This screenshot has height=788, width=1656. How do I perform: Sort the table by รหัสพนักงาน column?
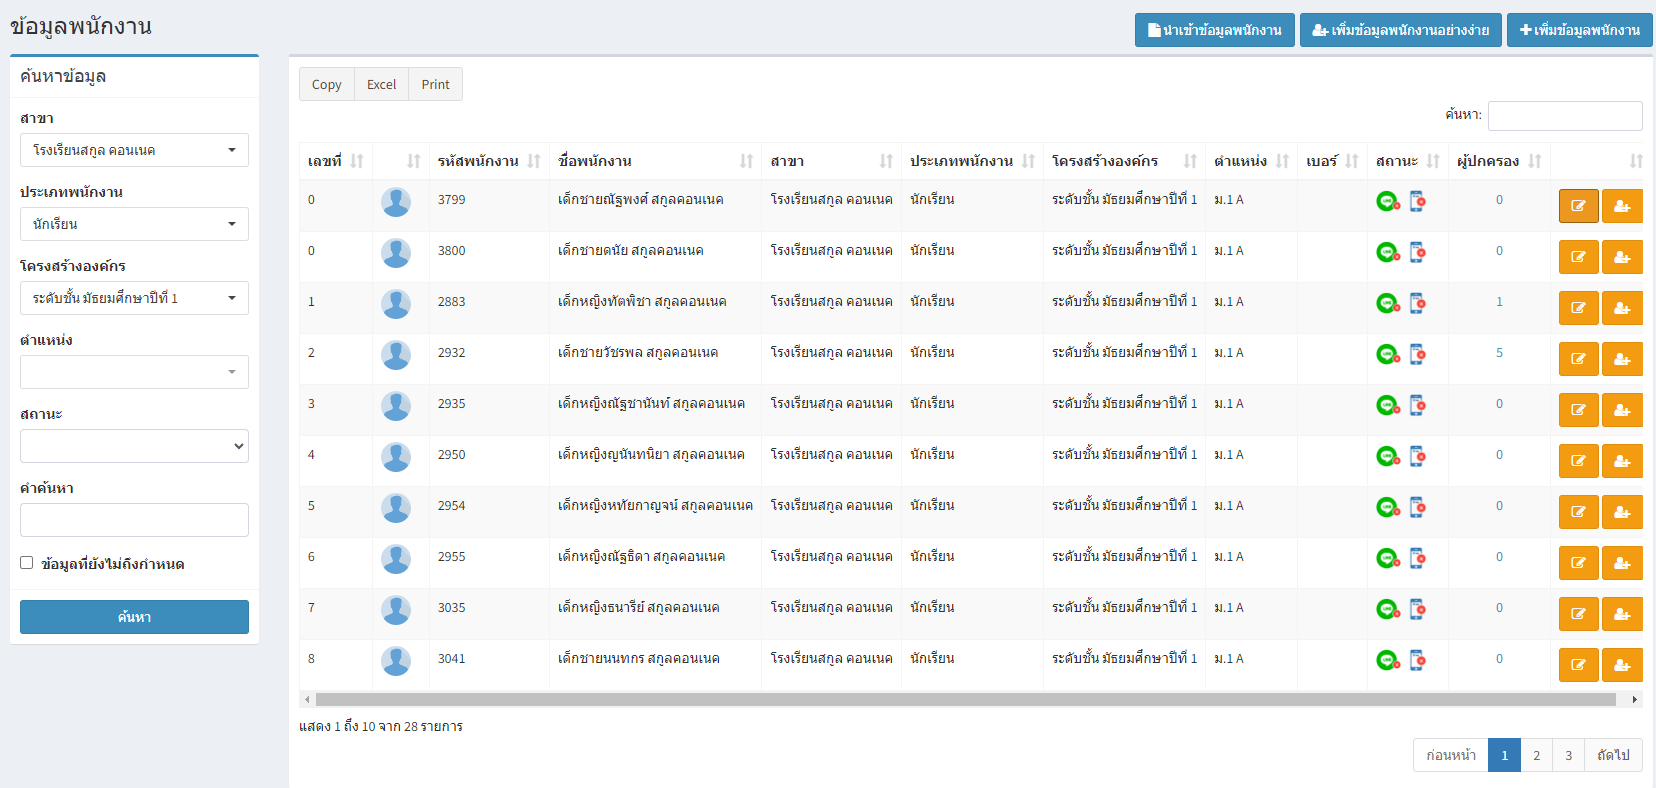coord(489,161)
